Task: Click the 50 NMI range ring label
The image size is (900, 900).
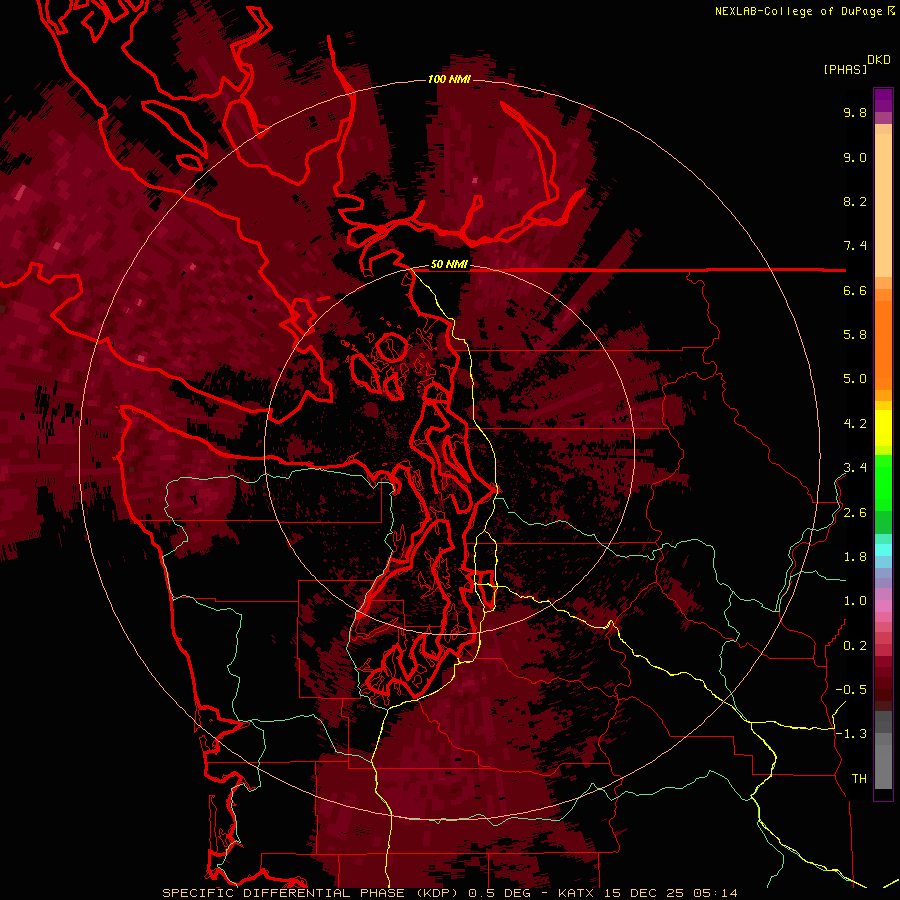Action: 449,265
